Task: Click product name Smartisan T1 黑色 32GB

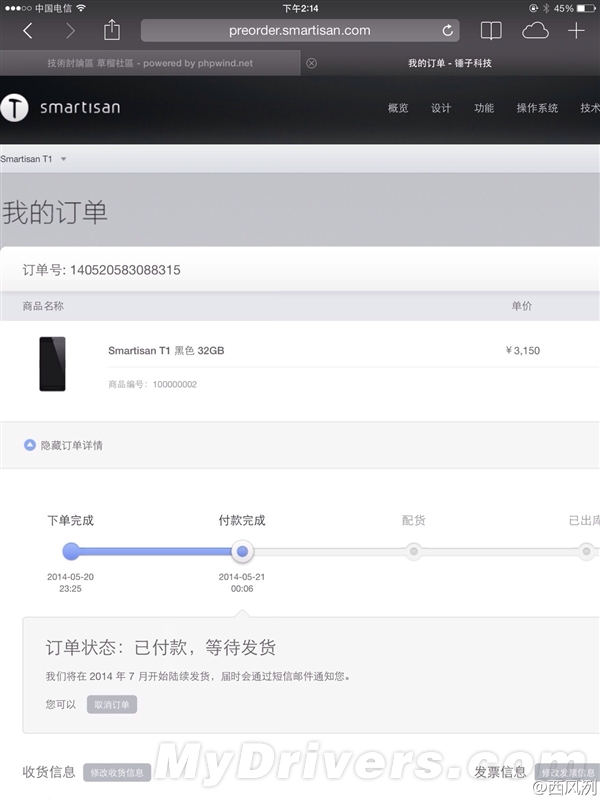Action: [166, 351]
